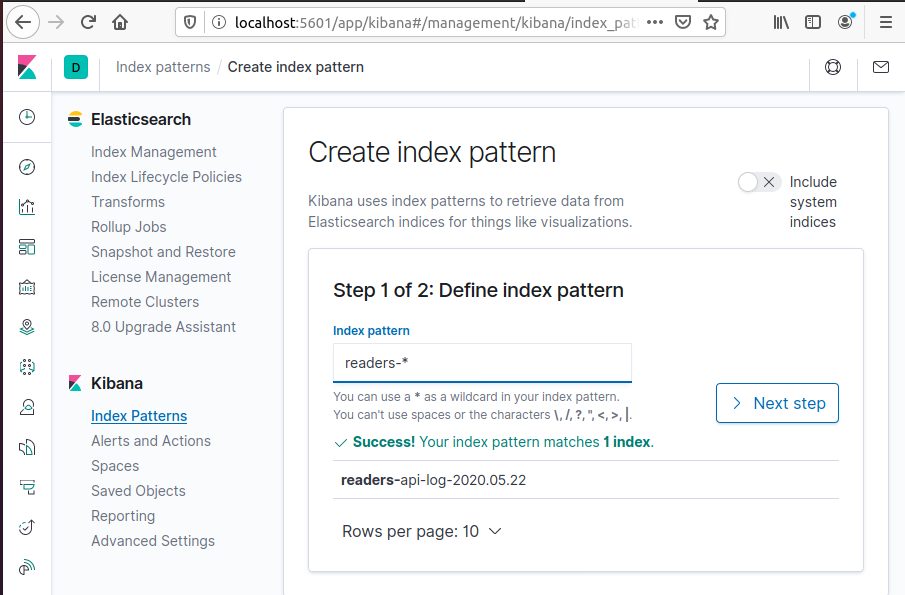Screen dimensions: 905x595
Task: Click the green D space avatar
Action: tap(76, 68)
